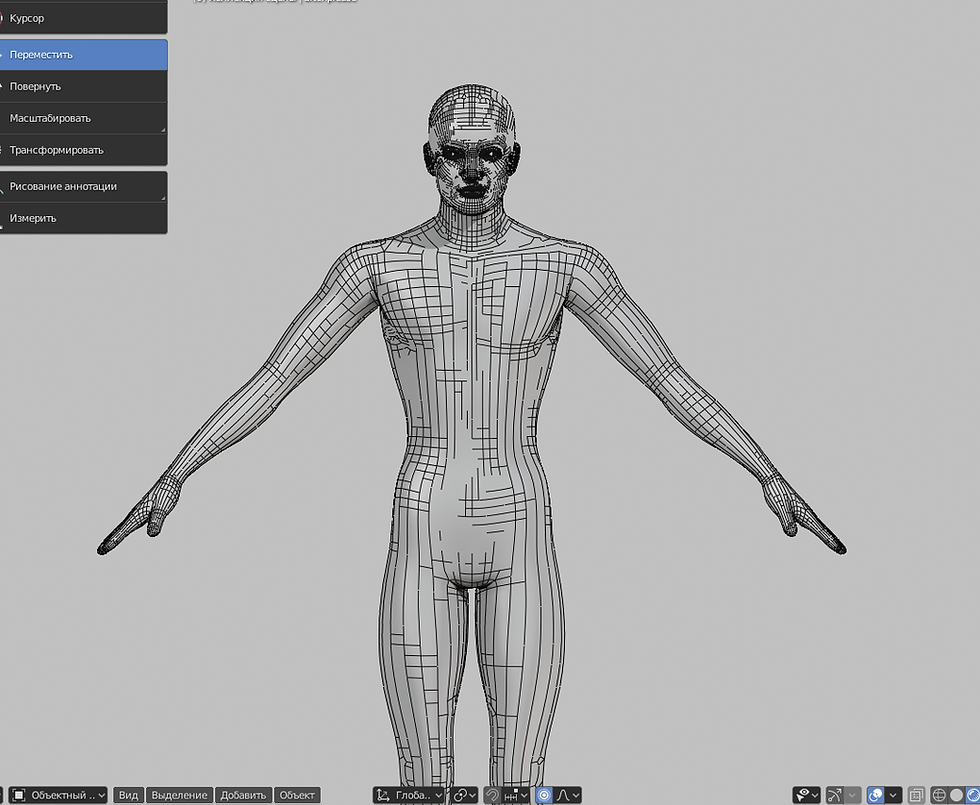Toggle the snap magnet icon
Image resolution: width=980 pixels, height=805 pixels.
492,795
